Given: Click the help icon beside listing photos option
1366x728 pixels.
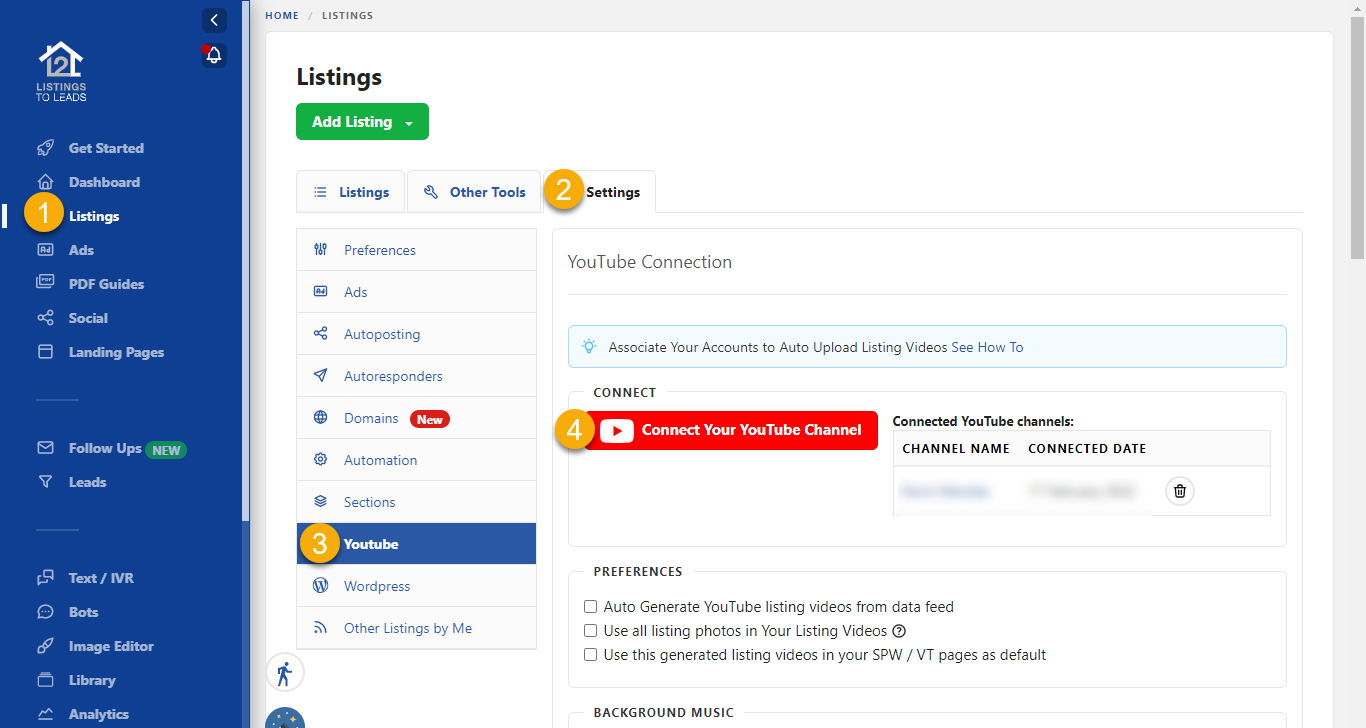Looking at the screenshot, I should click(x=899, y=631).
